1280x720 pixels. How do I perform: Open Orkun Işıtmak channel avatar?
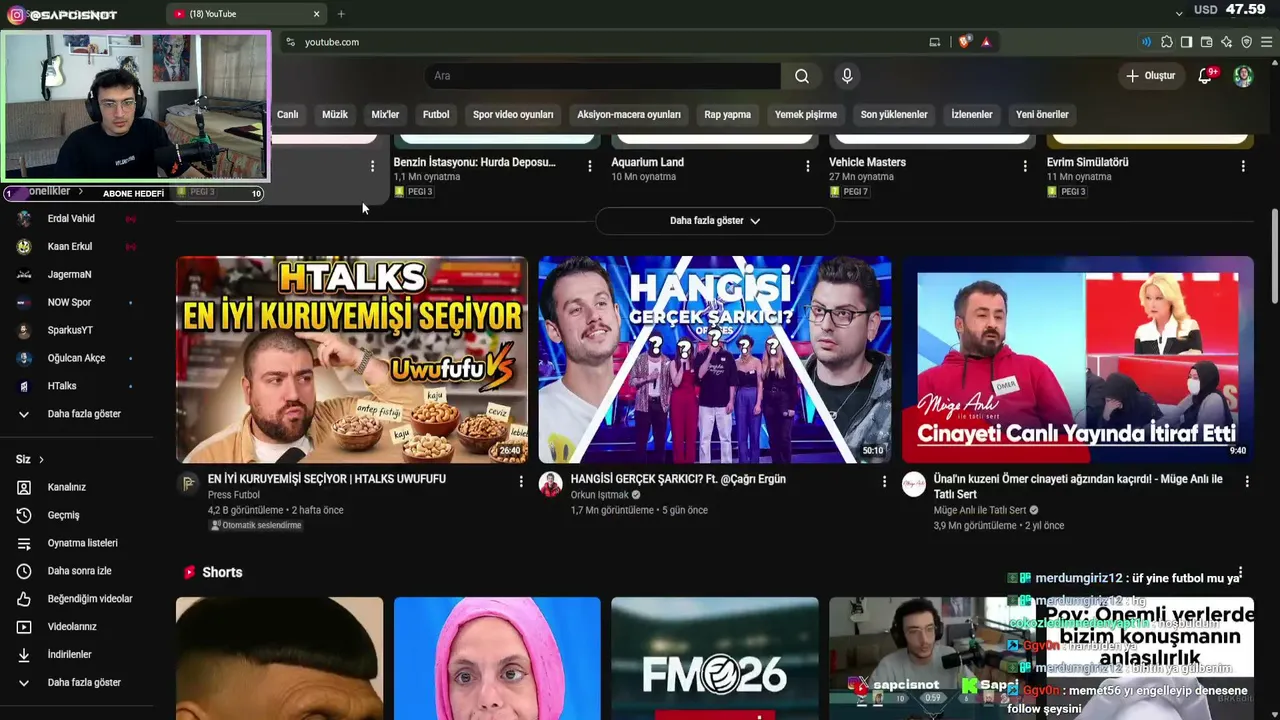(551, 485)
